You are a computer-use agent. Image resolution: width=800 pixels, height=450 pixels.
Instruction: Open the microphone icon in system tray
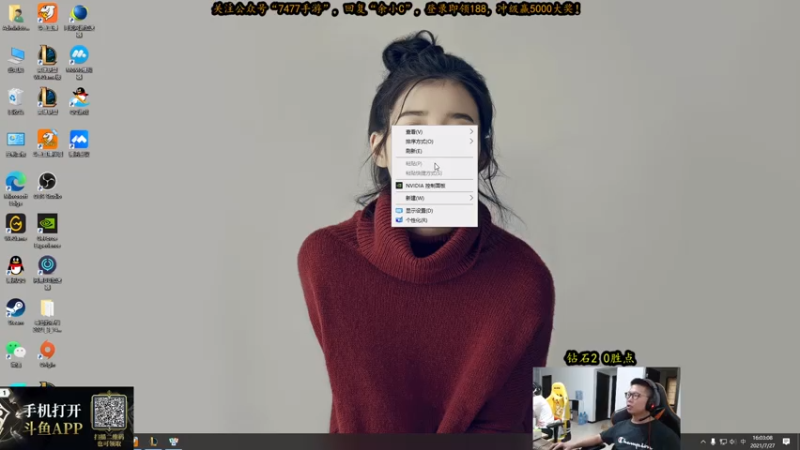pos(713,442)
